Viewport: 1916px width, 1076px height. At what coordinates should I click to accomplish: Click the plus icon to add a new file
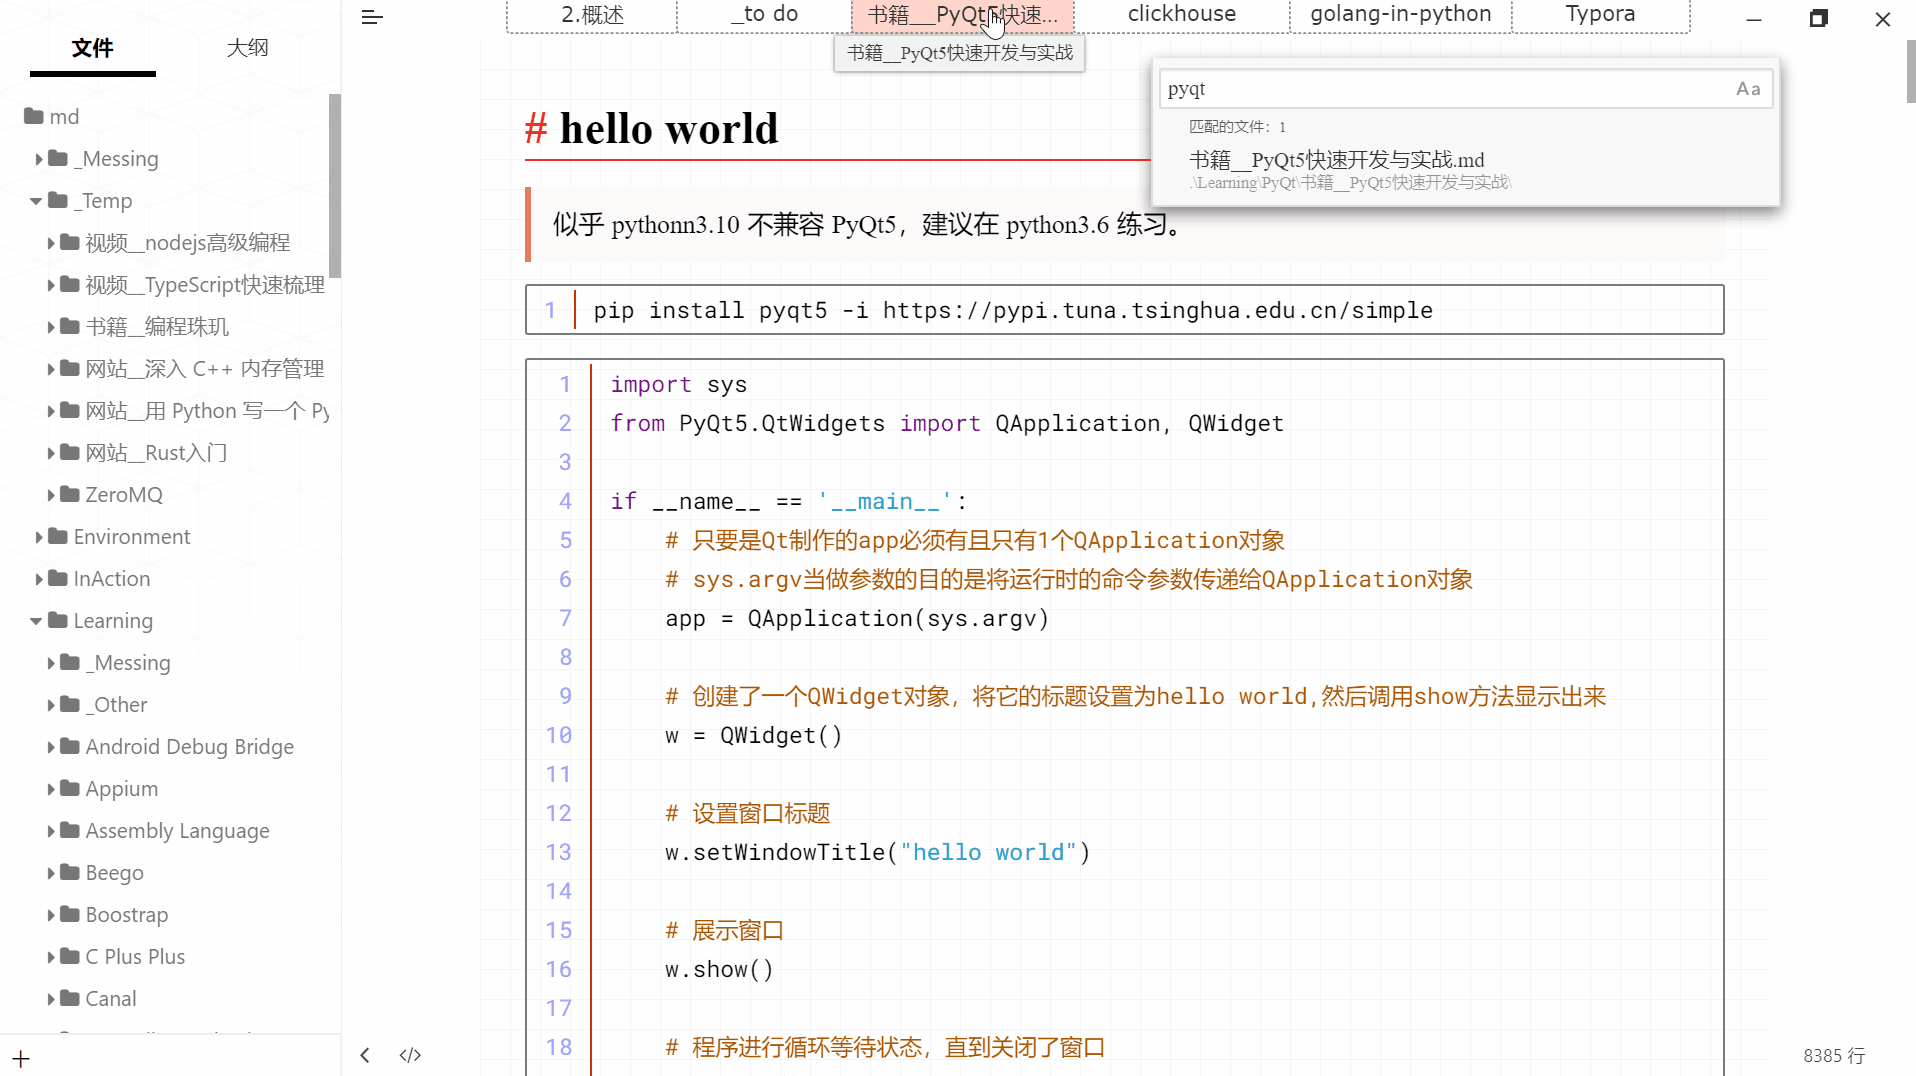tap(21, 1058)
